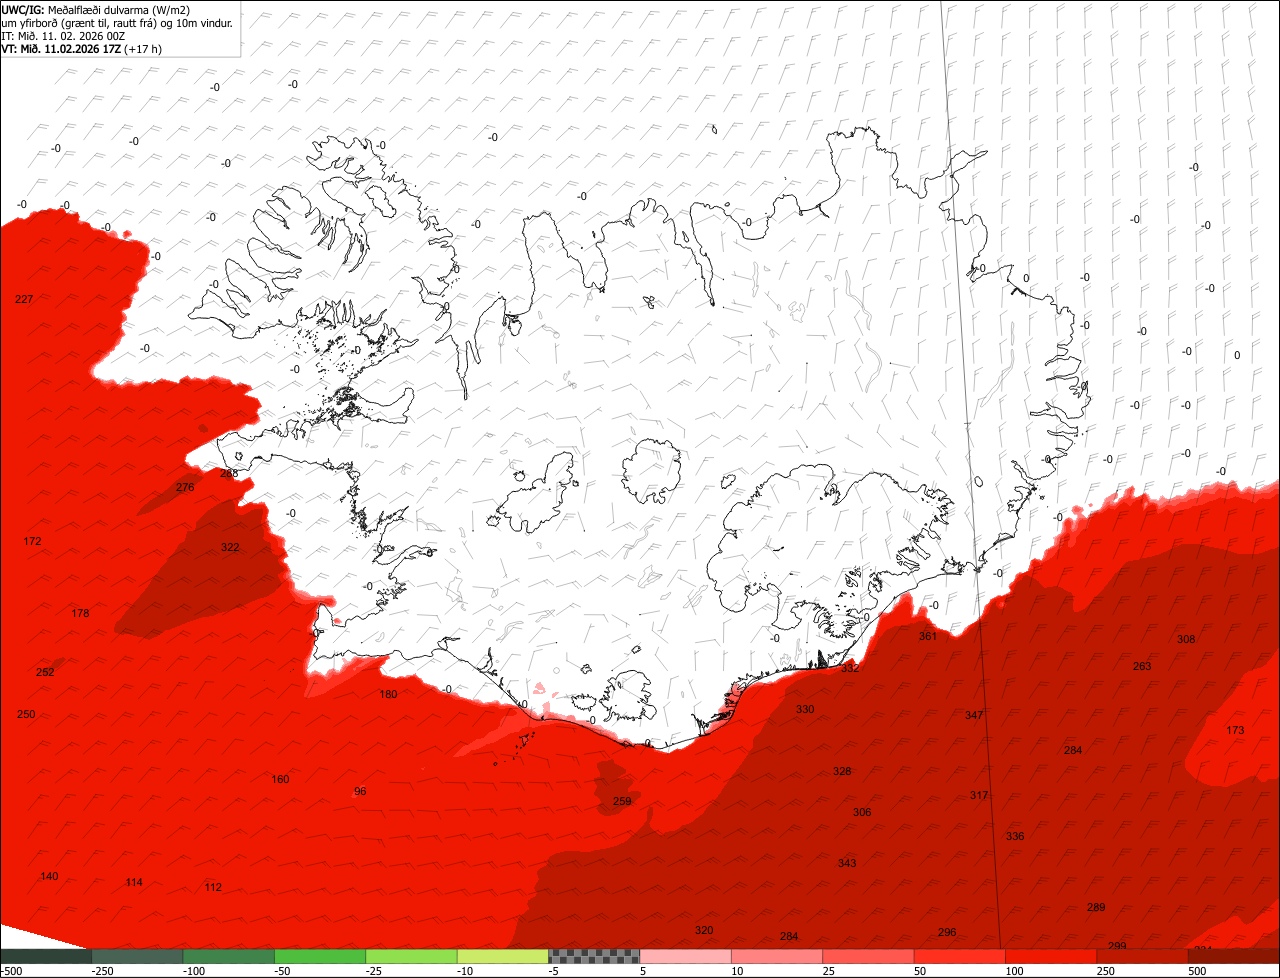
Task: Click the '-50' legend scale label
Action: 283,971
